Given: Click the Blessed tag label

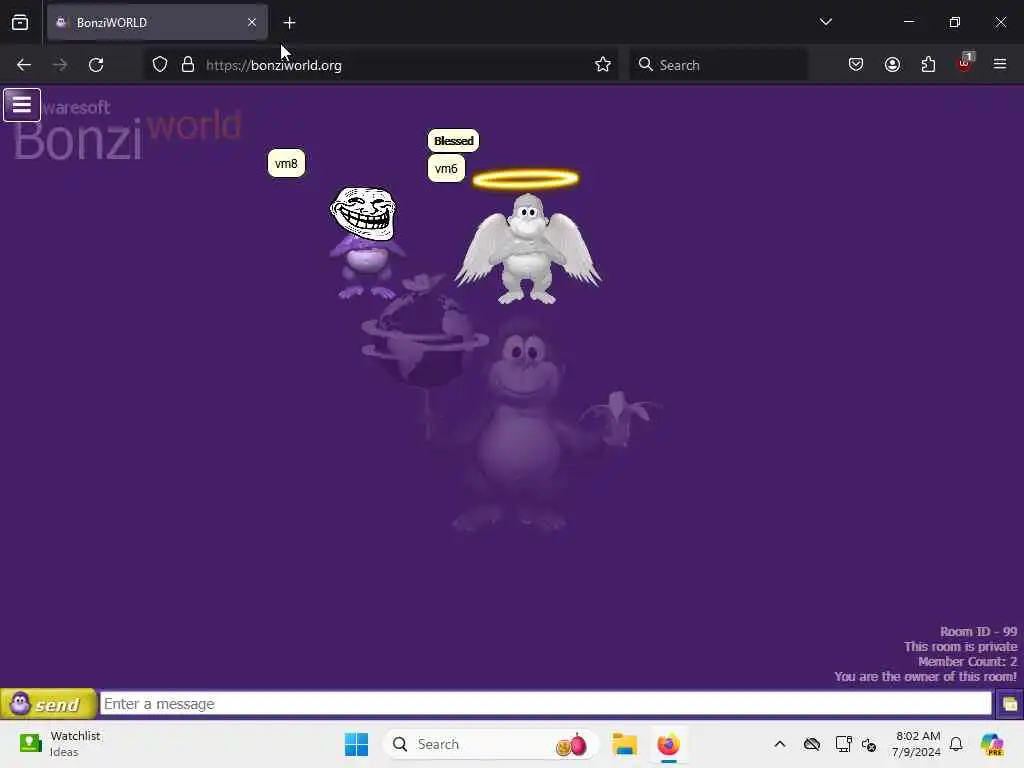Looking at the screenshot, I should (453, 141).
